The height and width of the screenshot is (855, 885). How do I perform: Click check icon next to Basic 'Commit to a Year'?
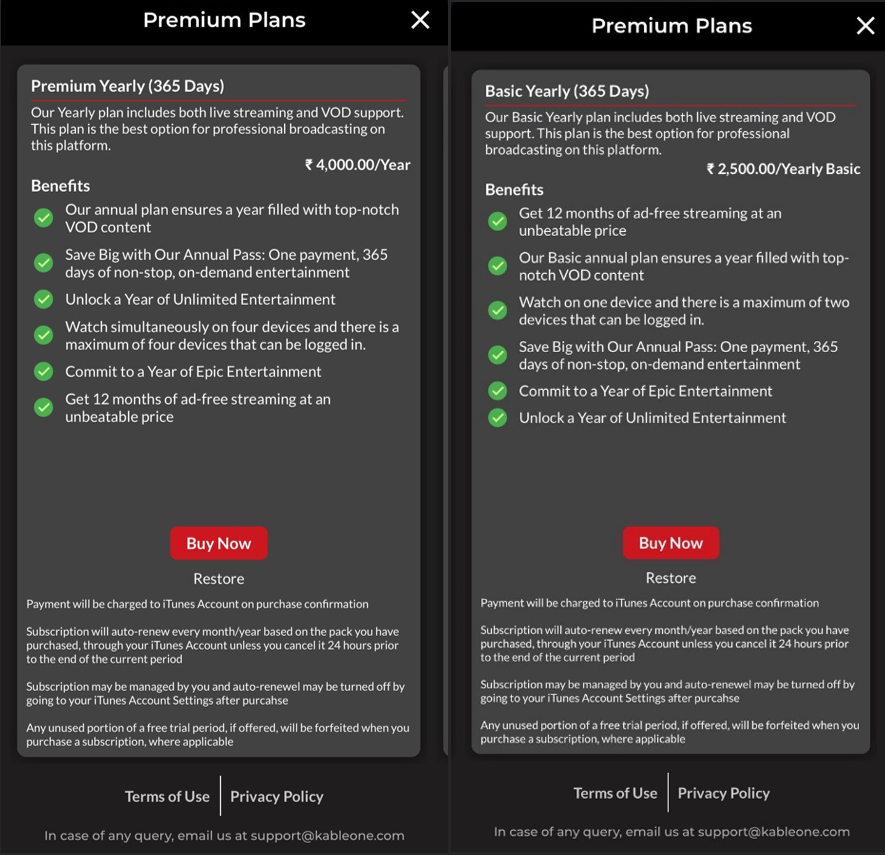pyautogui.click(x=497, y=391)
